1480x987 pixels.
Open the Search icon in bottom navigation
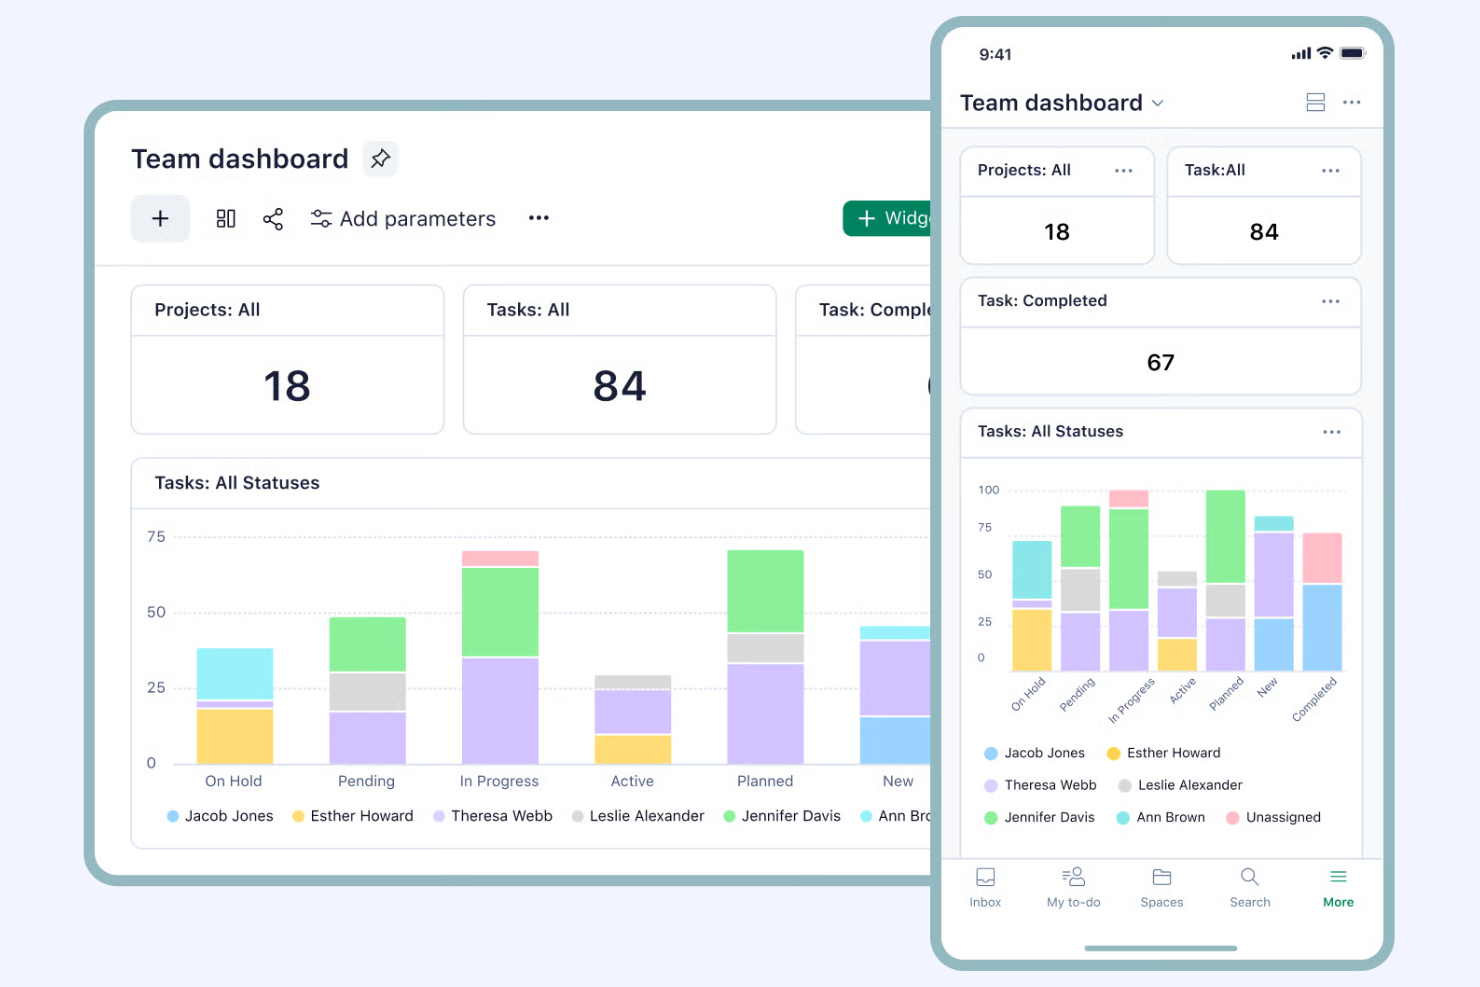click(x=1249, y=886)
